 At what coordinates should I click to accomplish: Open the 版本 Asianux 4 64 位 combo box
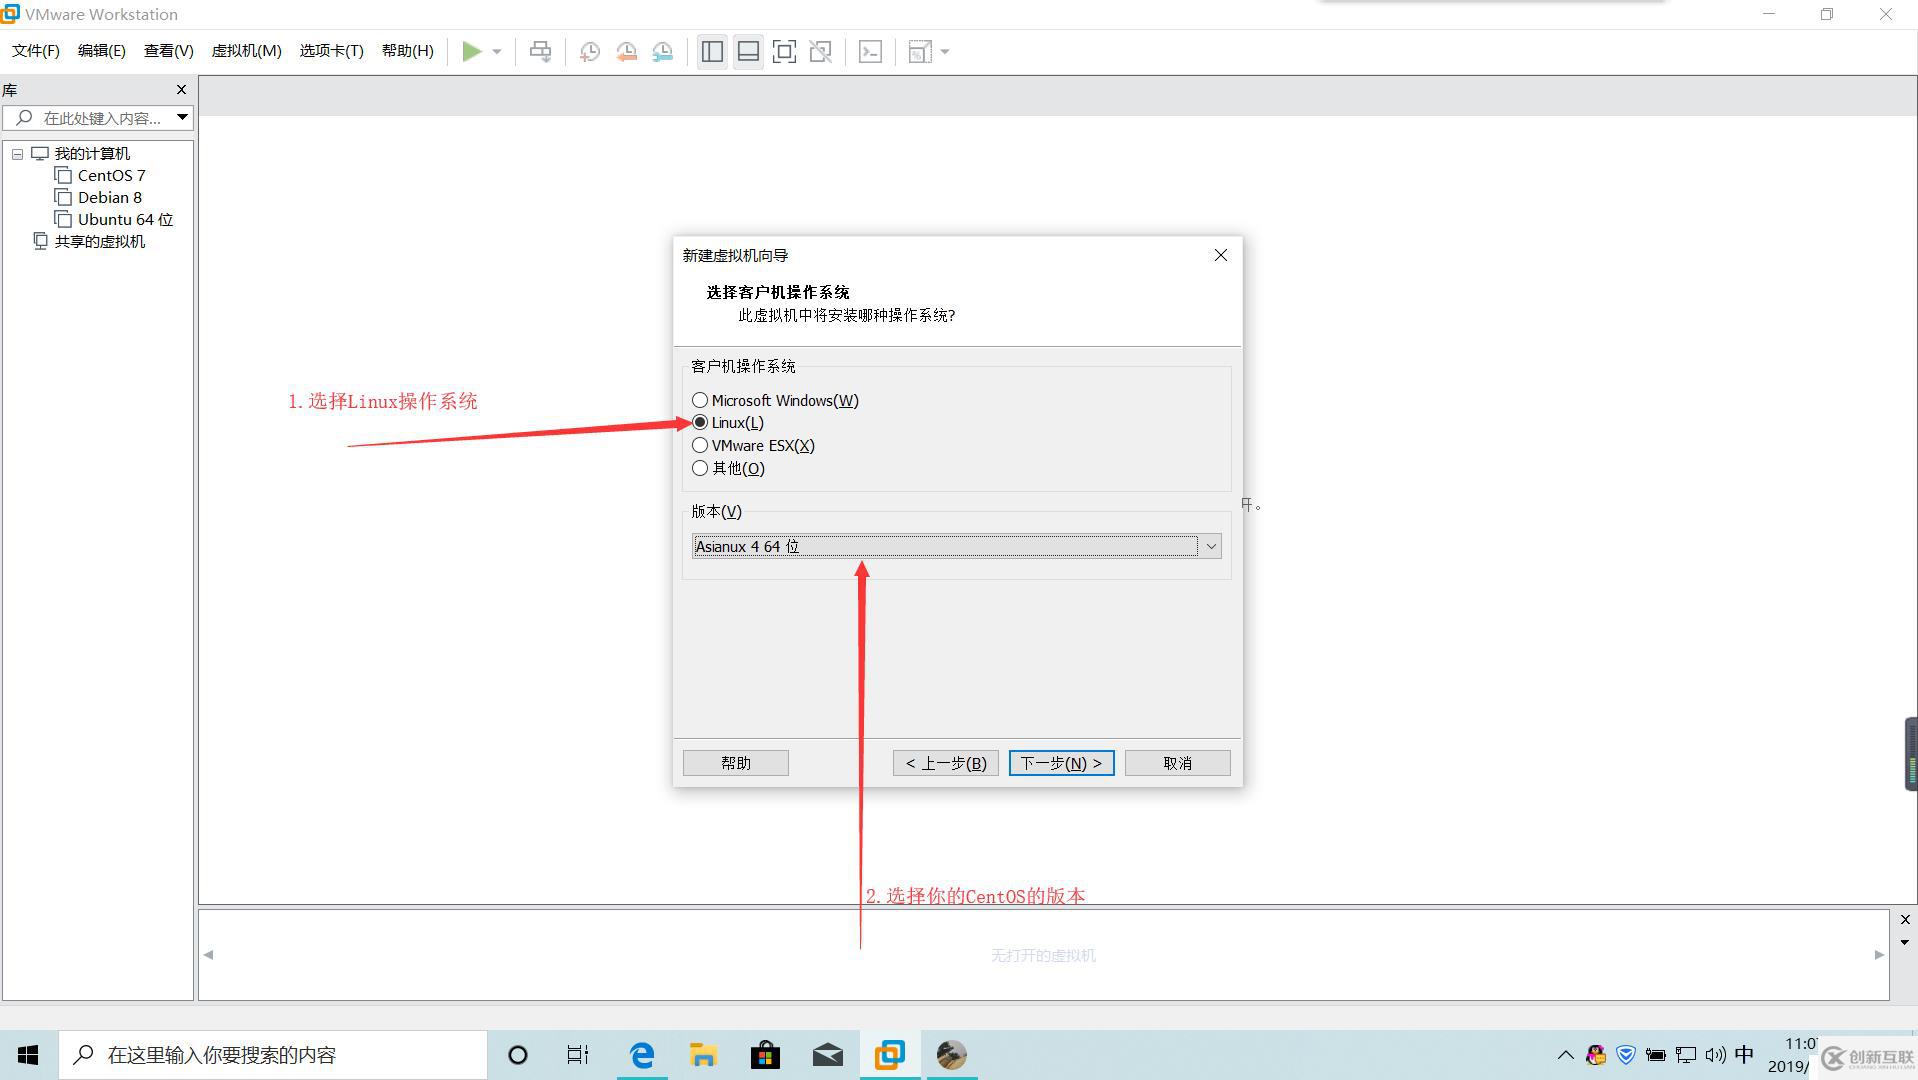pyautogui.click(x=956, y=546)
